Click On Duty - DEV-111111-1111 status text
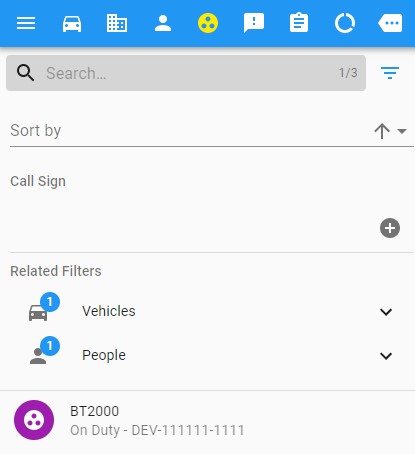415x454 pixels. (x=157, y=430)
